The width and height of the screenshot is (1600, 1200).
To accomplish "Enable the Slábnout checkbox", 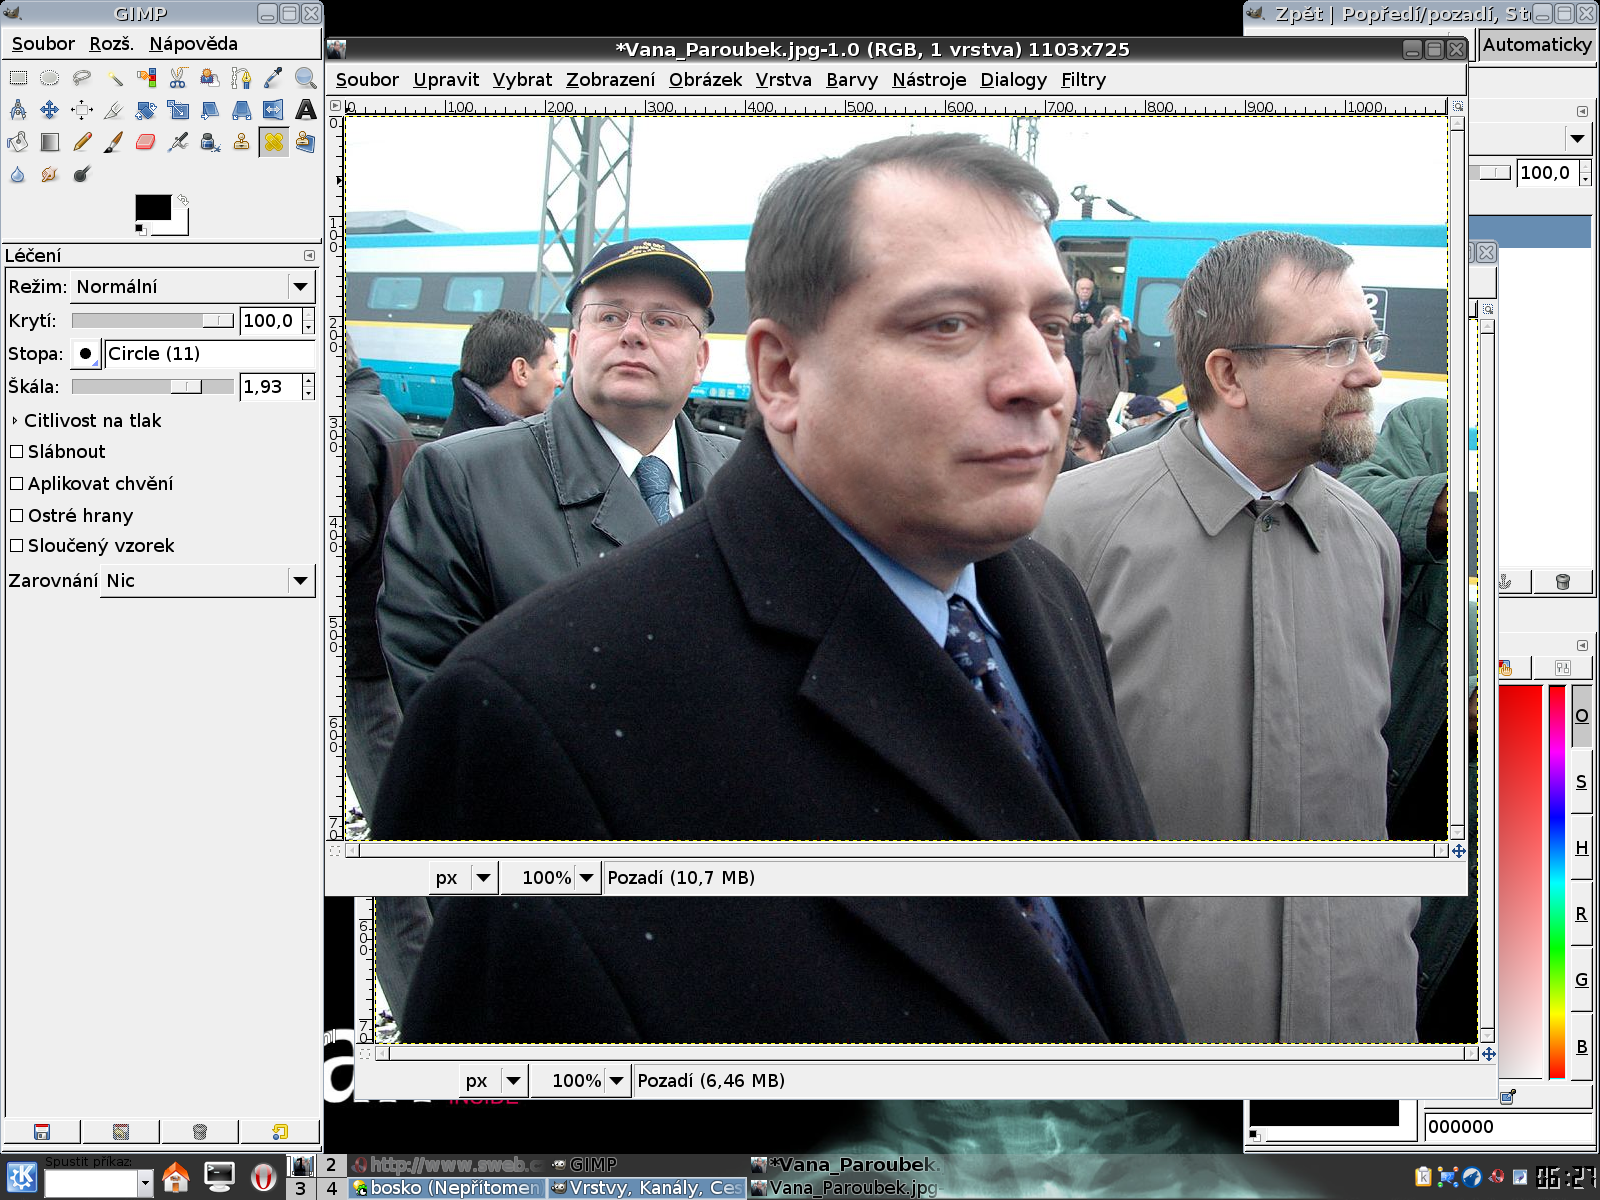I will [x=16, y=452].
